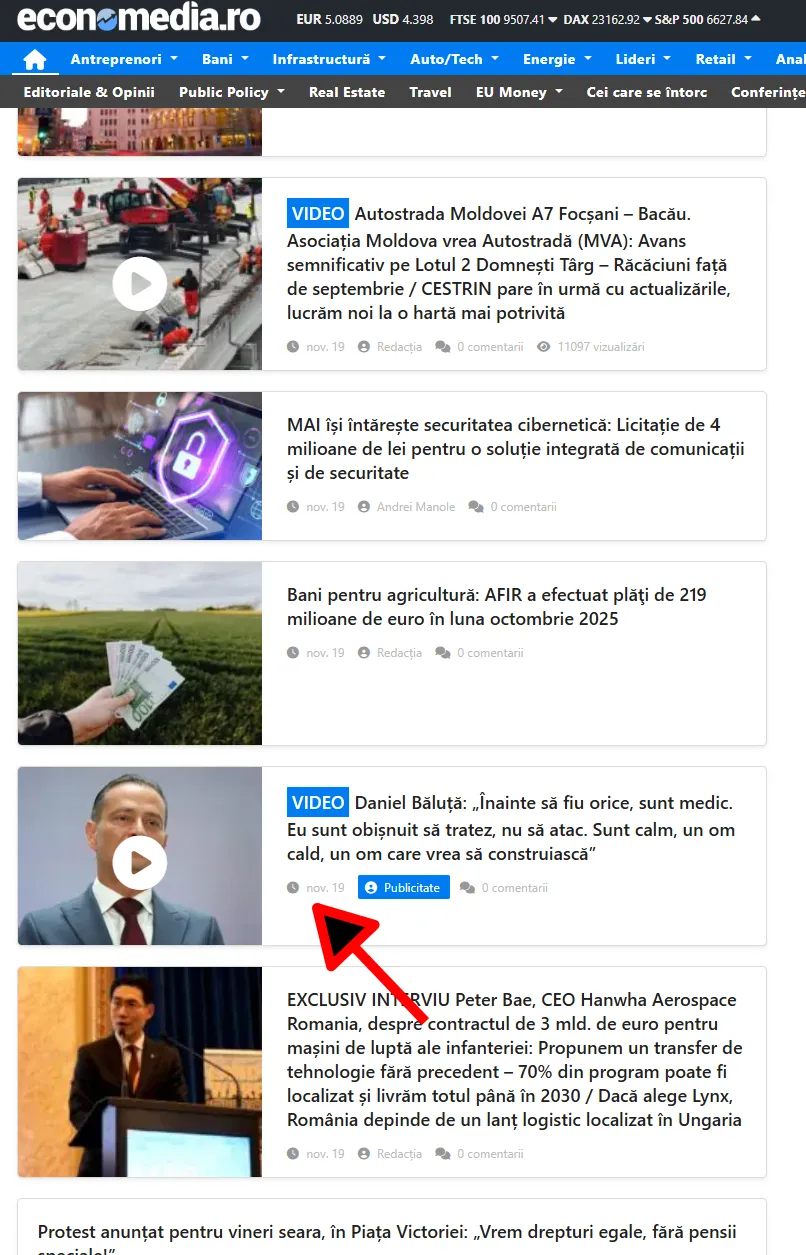Click the clock icon beside Daniel Băluță date

coord(293,888)
